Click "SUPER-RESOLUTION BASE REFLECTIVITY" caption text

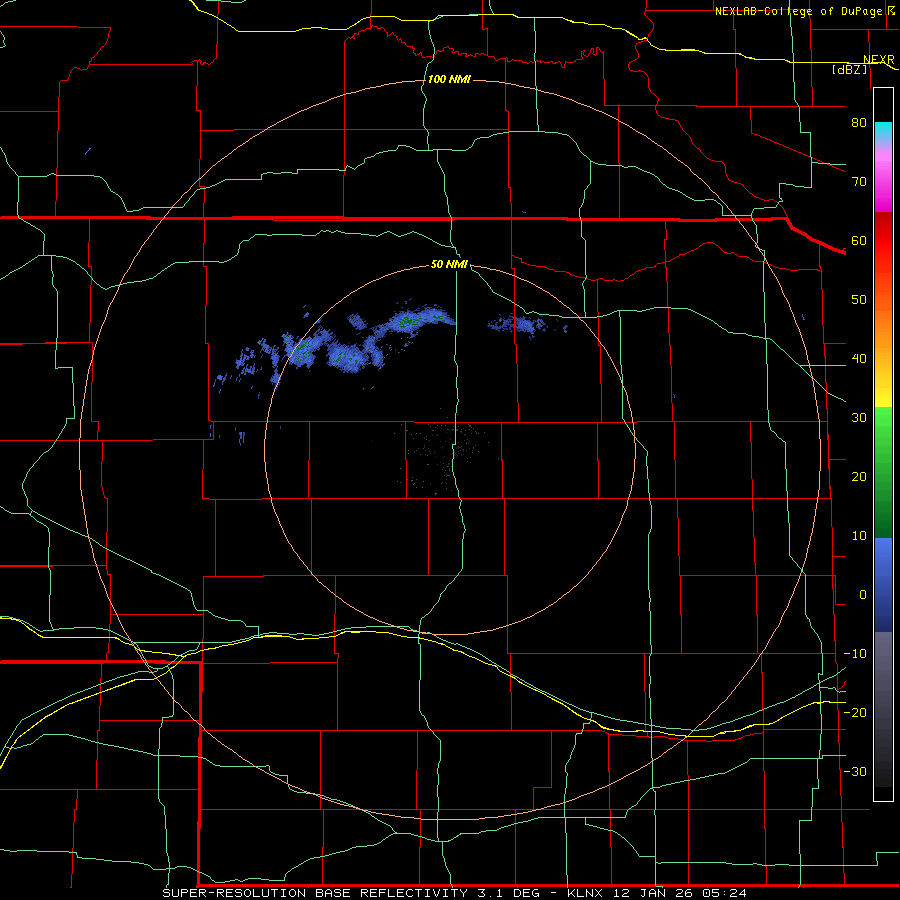coord(315,893)
